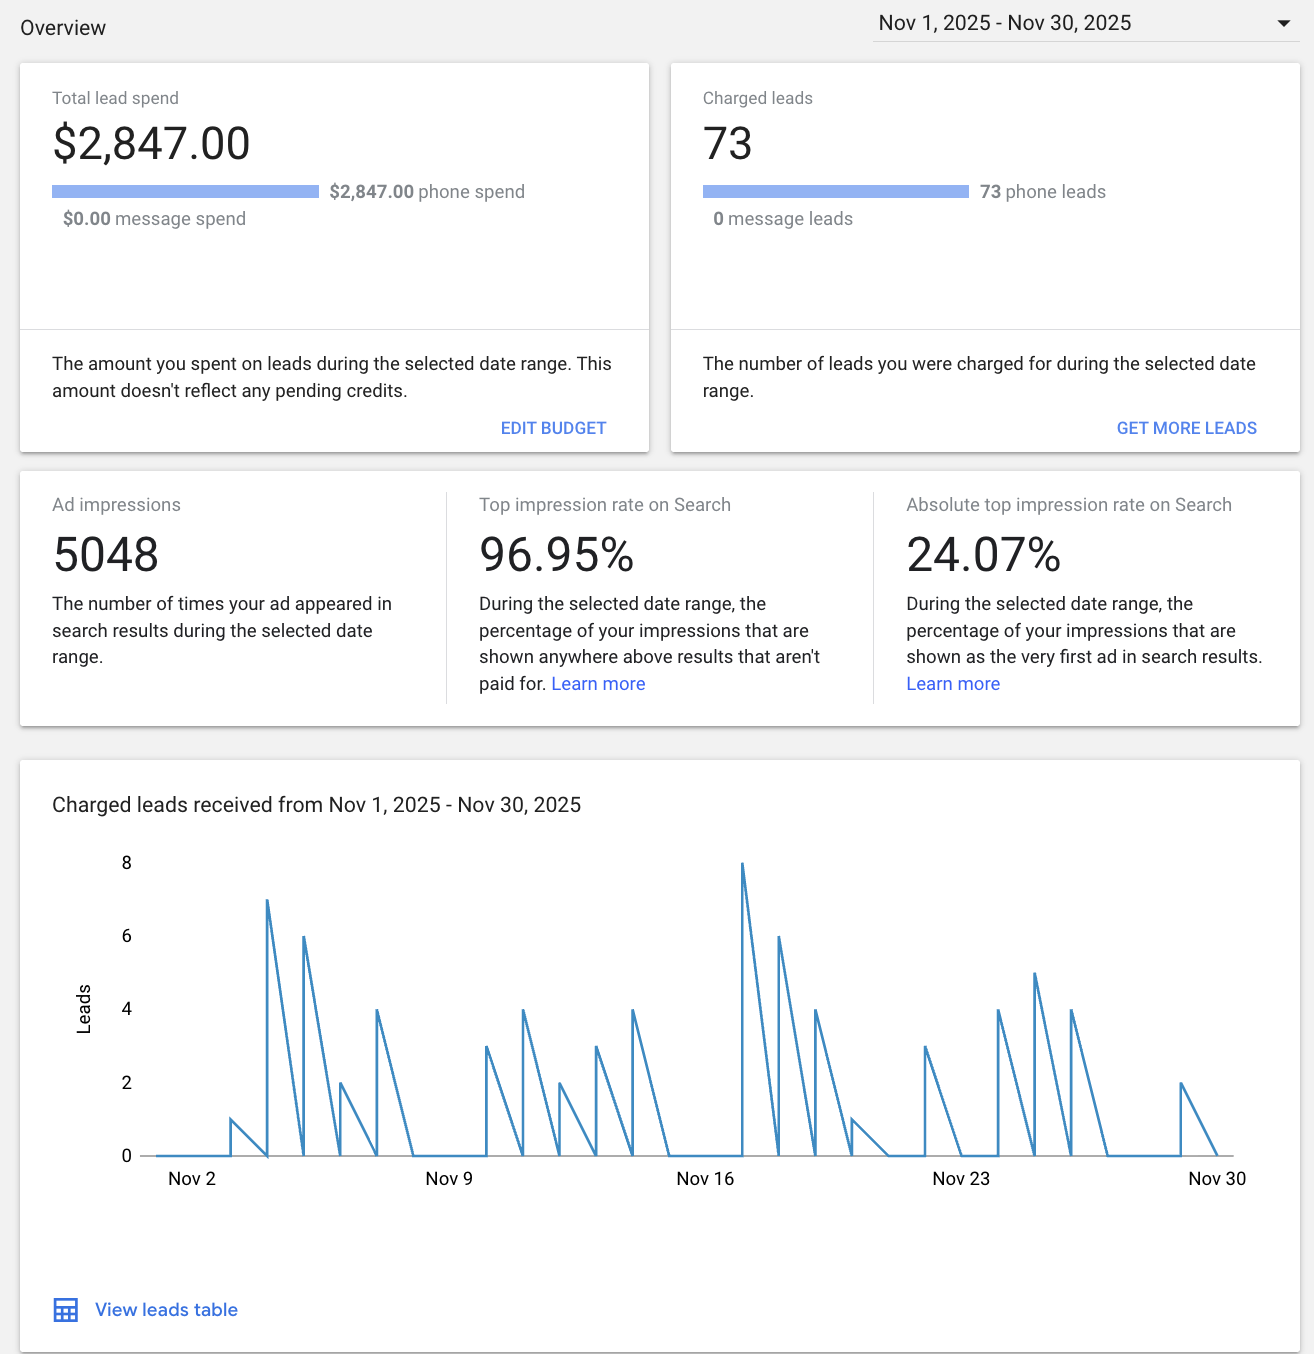This screenshot has width=1314, height=1354.
Task: Select the 24.07% absolute top impression value
Action: tap(983, 555)
